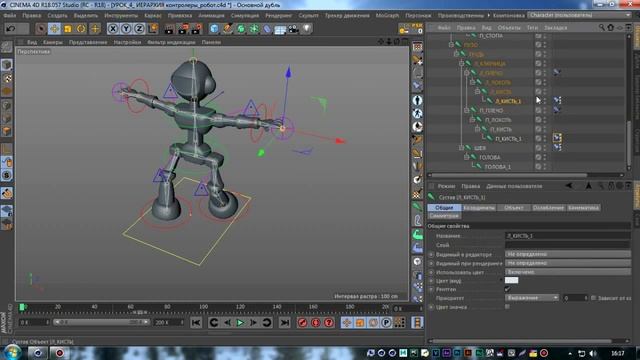Open the Windows Start button

13,353
